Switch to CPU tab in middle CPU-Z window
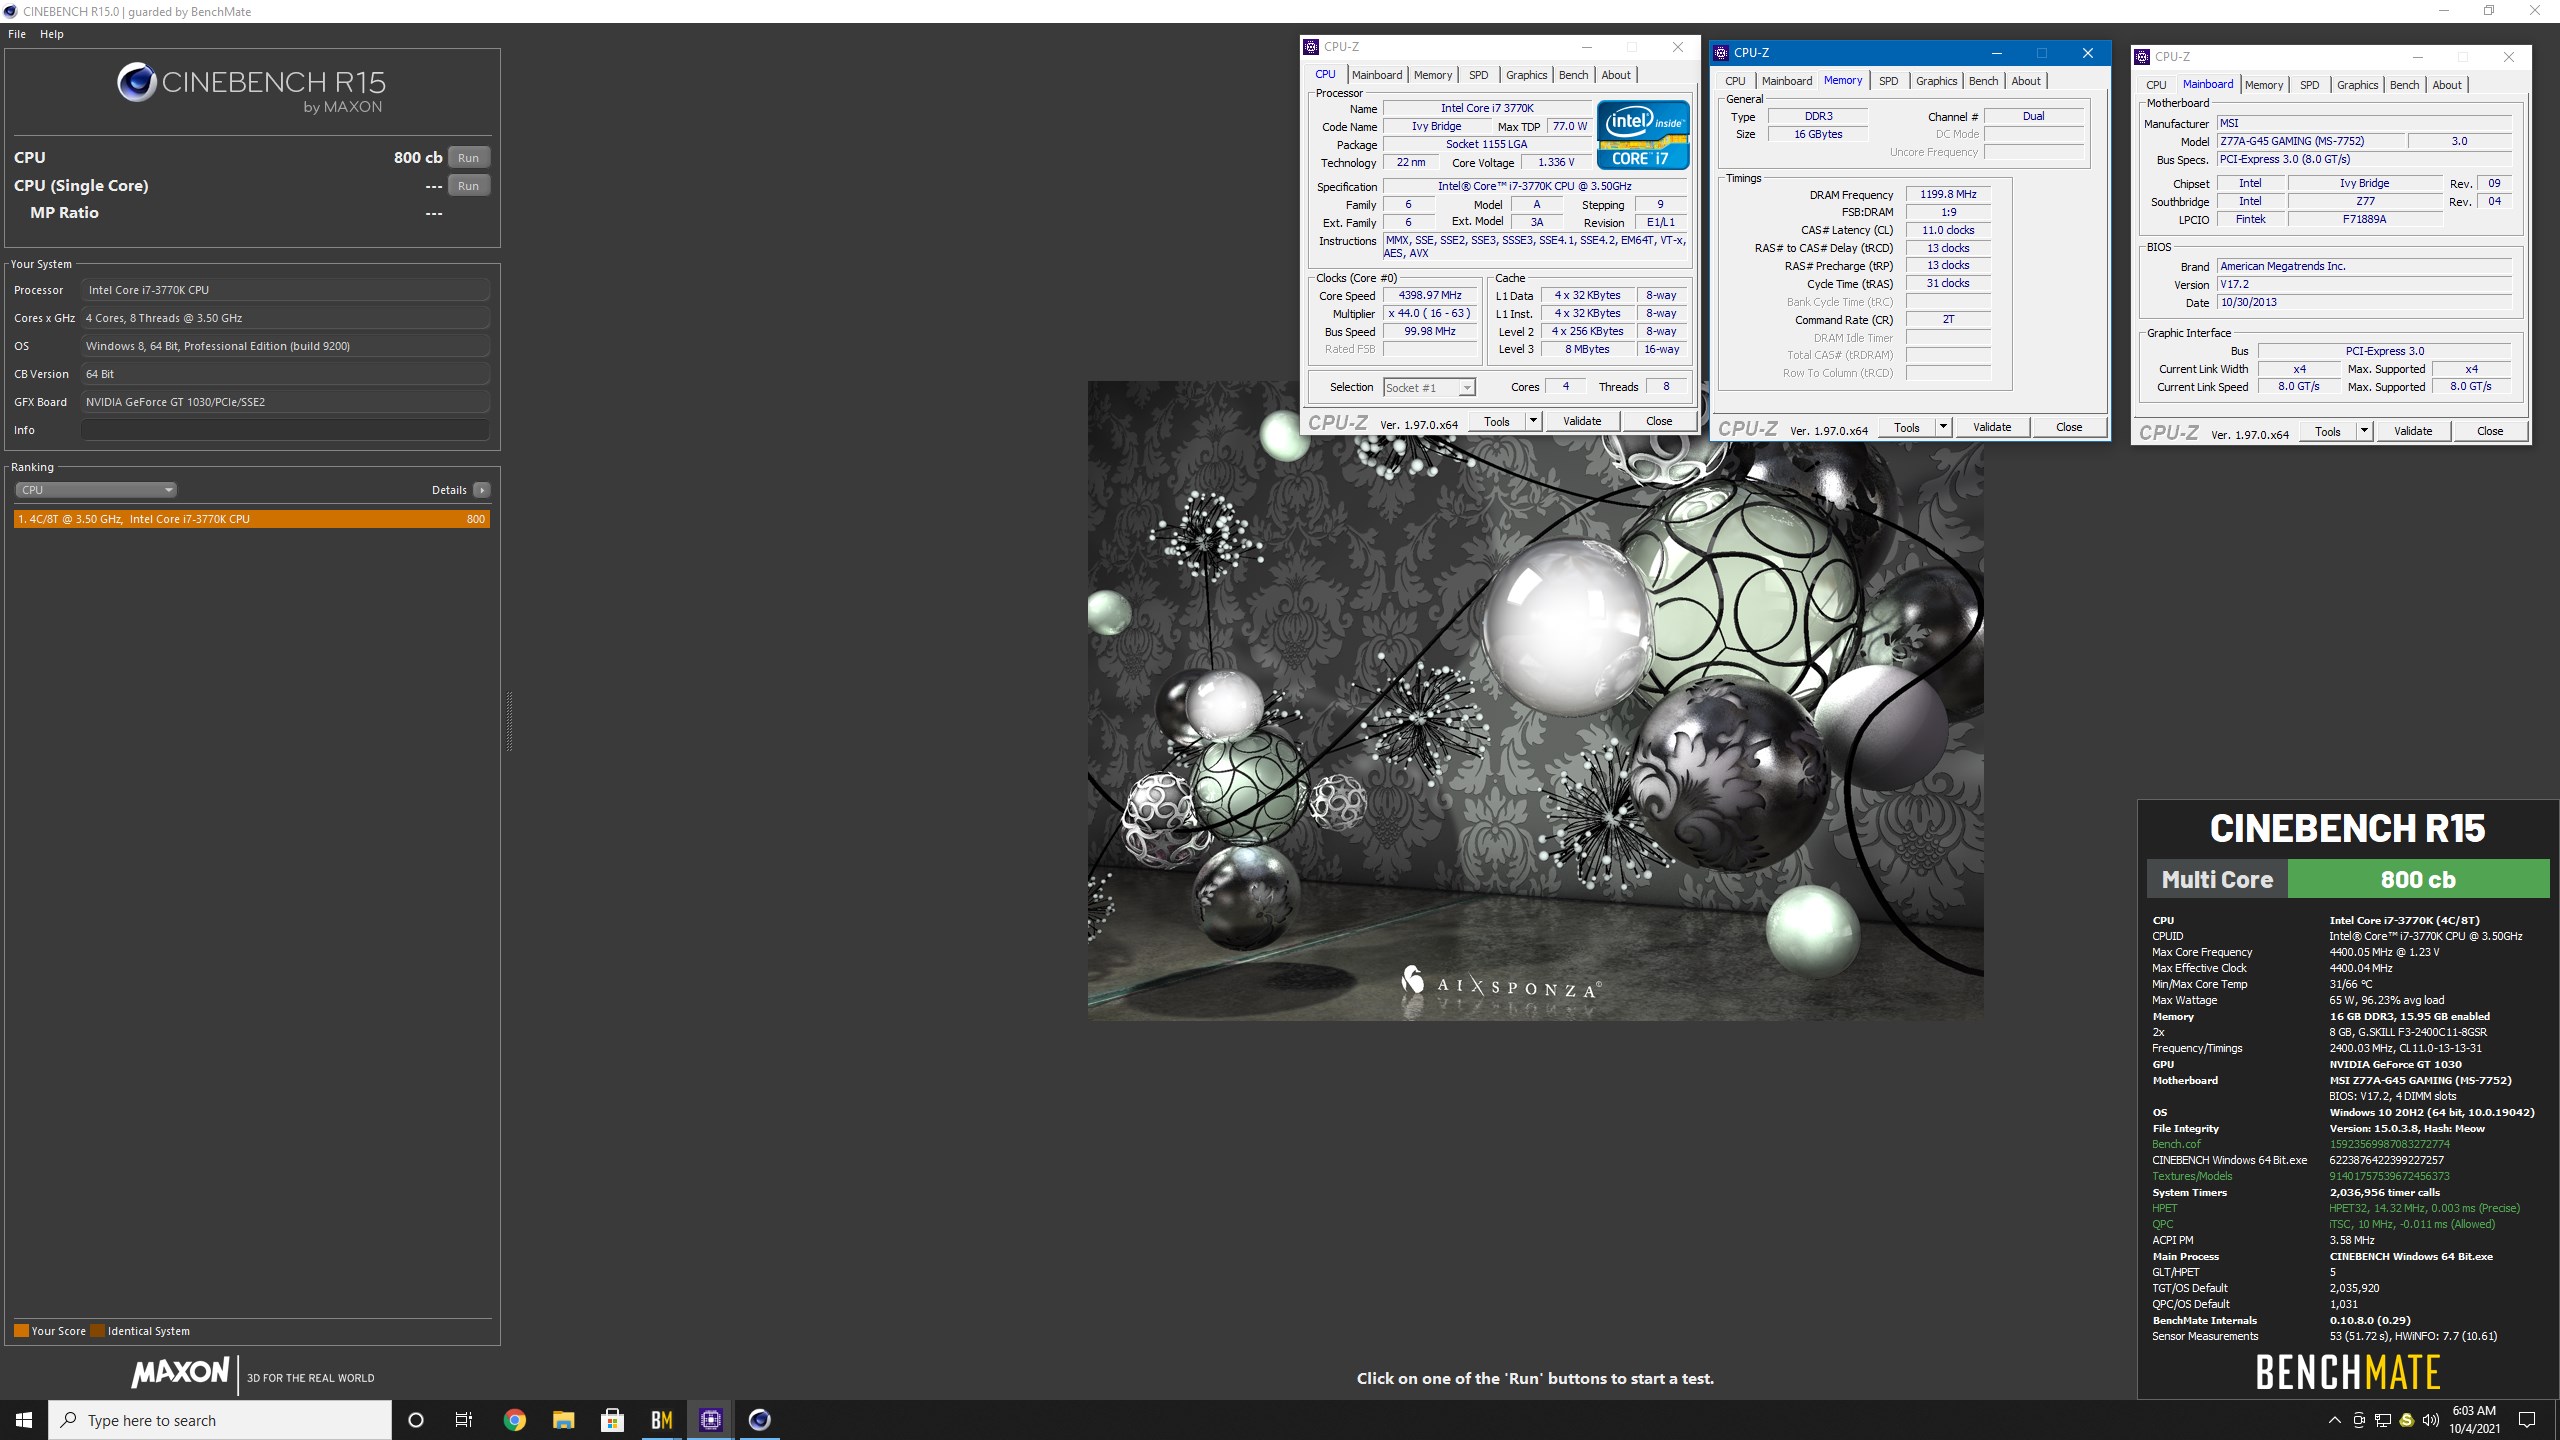Screen dimensions: 2560x1440 [1736, 81]
